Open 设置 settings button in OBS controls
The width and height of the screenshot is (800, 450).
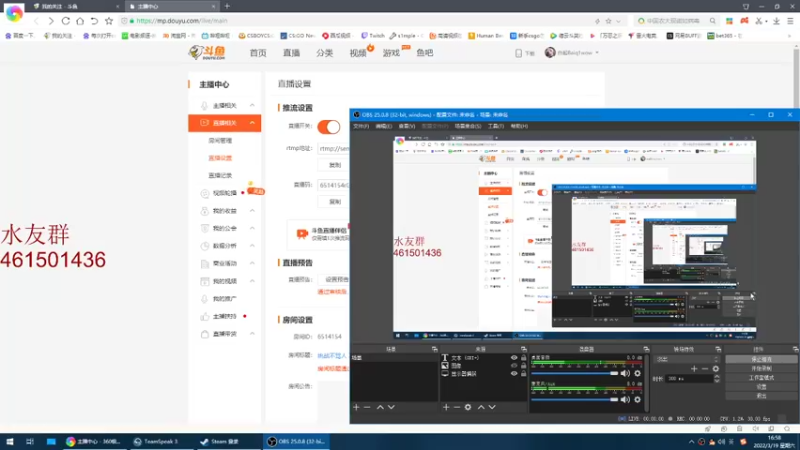click(761, 387)
